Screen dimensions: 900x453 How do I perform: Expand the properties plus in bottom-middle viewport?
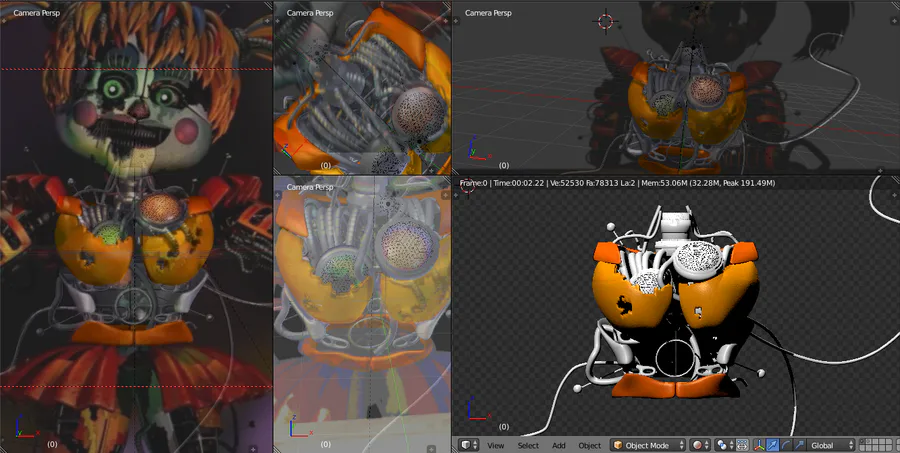[x=445, y=195]
